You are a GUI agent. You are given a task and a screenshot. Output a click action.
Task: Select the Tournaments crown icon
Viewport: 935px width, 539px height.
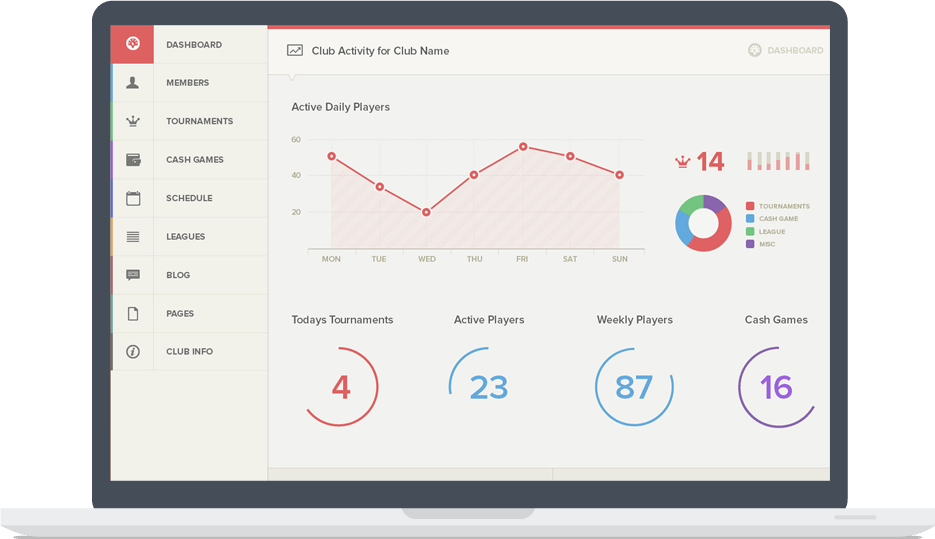(132, 121)
